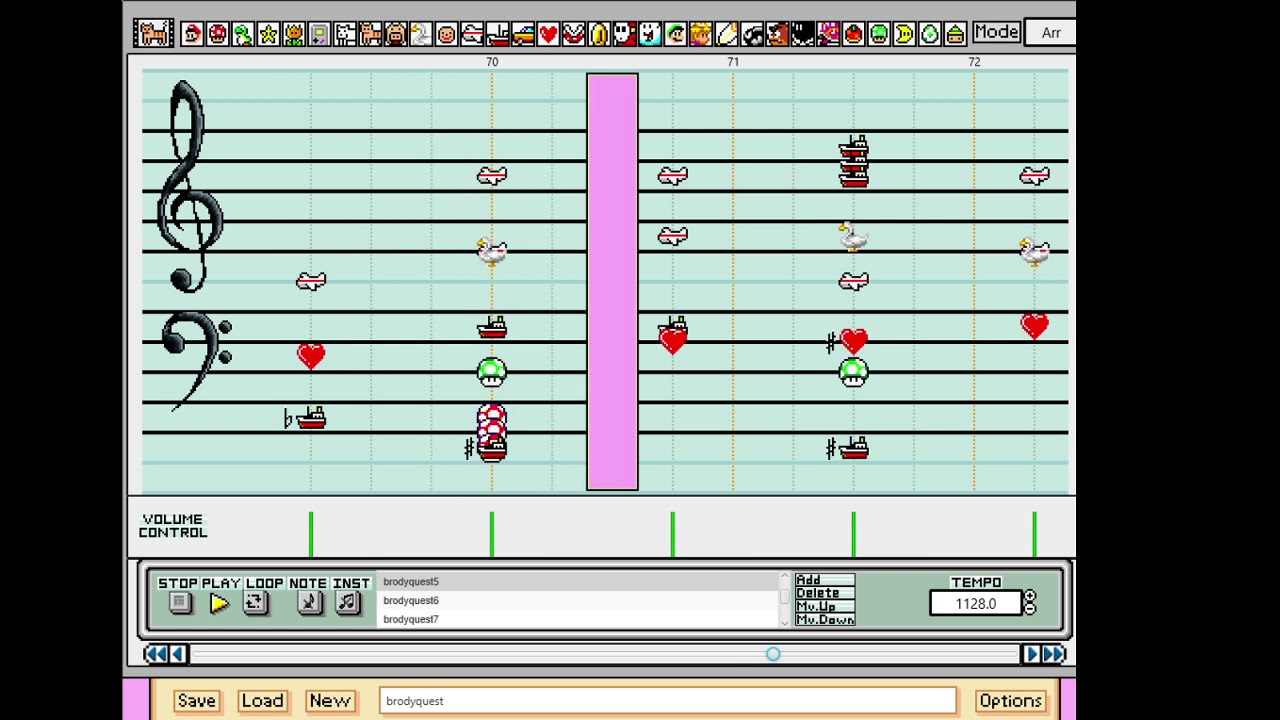The image size is (1280, 720).
Task: Select the white dog instrument
Action: pyautogui.click(x=345, y=34)
